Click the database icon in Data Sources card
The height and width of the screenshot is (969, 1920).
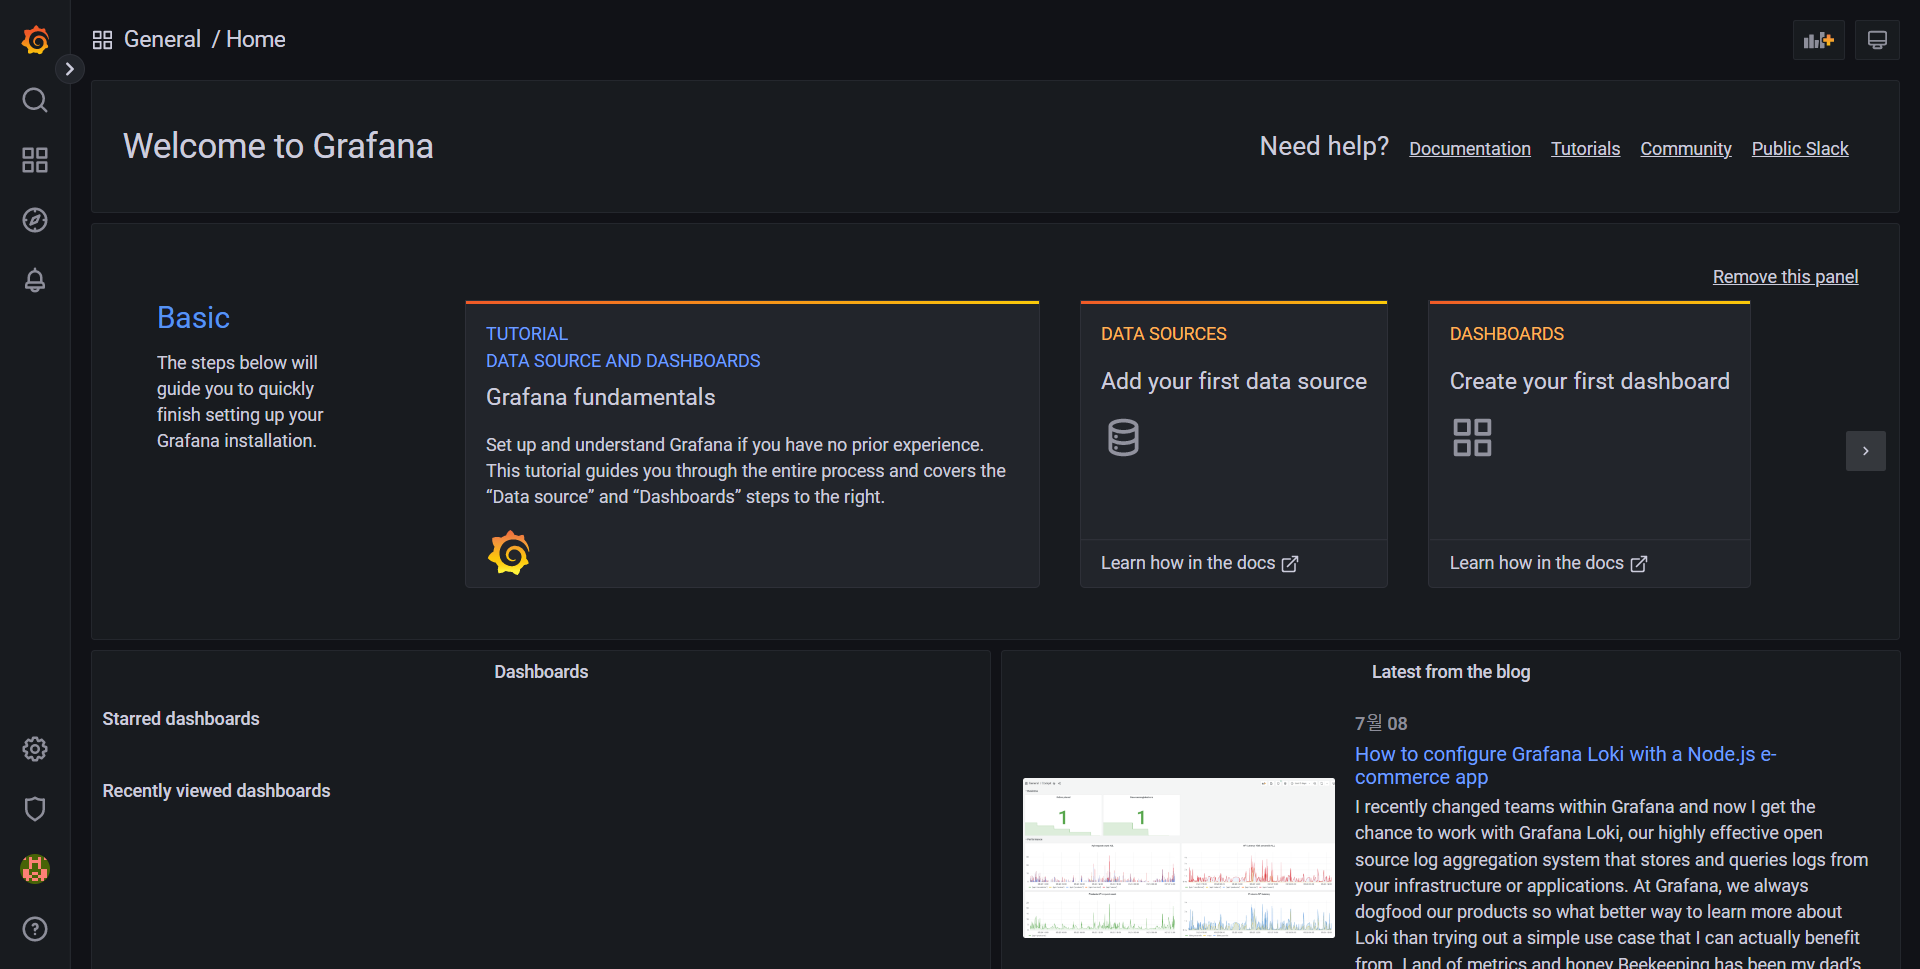pyautogui.click(x=1123, y=438)
